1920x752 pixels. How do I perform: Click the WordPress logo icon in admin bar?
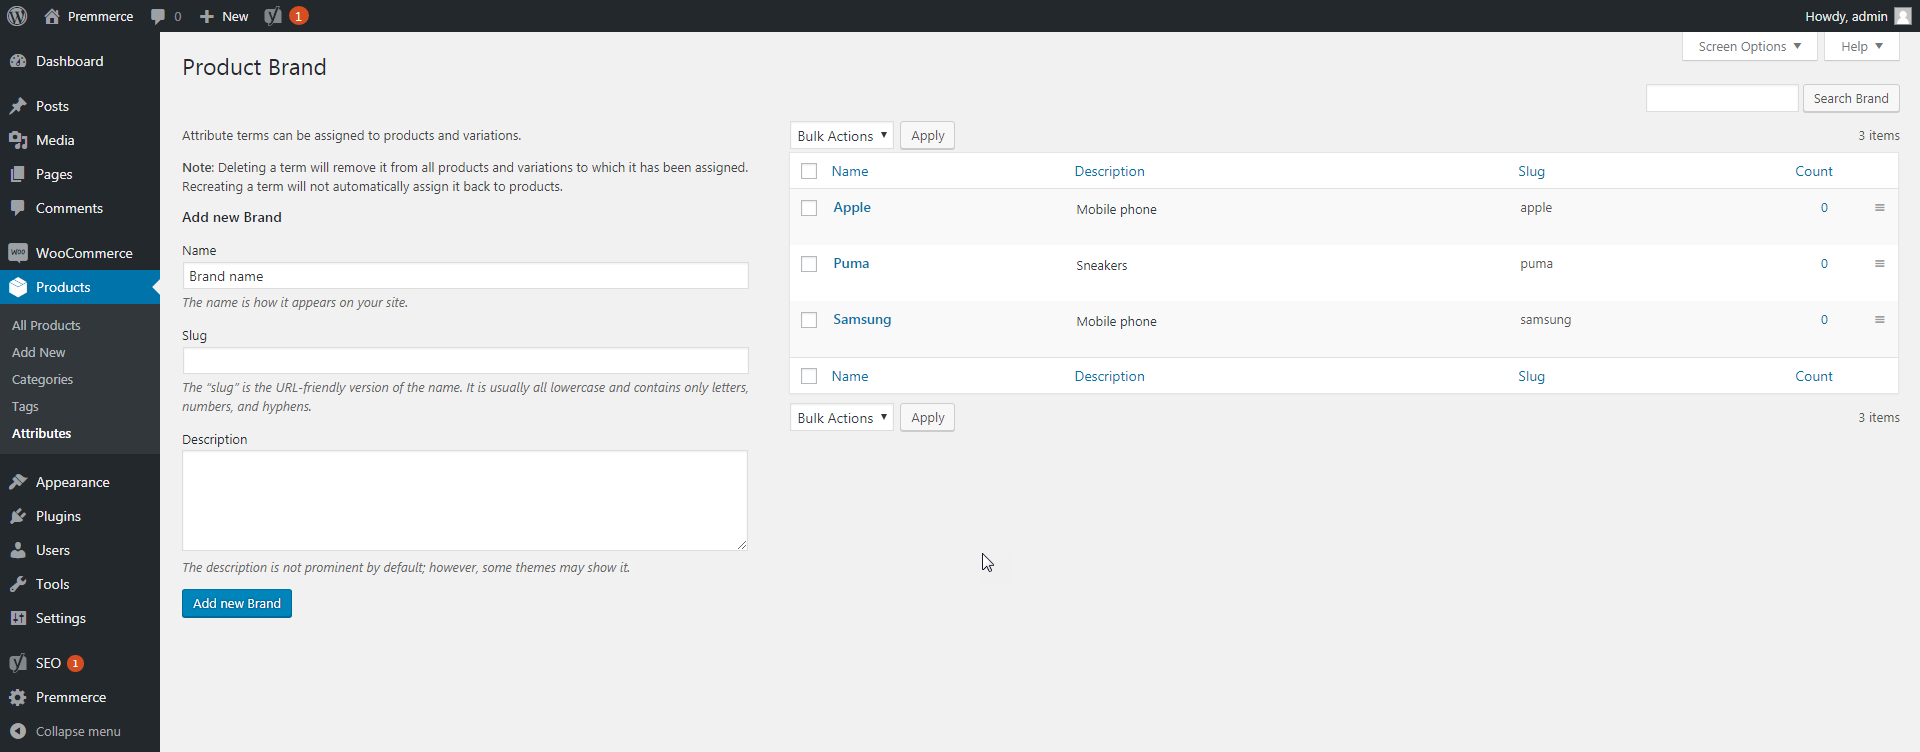(x=17, y=16)
